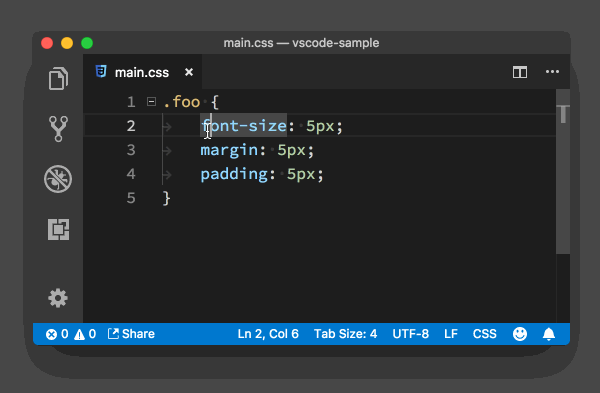Close the main.css tab
This screenshot has height=393, width=600.
pyautogui.click(x=189, y=72)
